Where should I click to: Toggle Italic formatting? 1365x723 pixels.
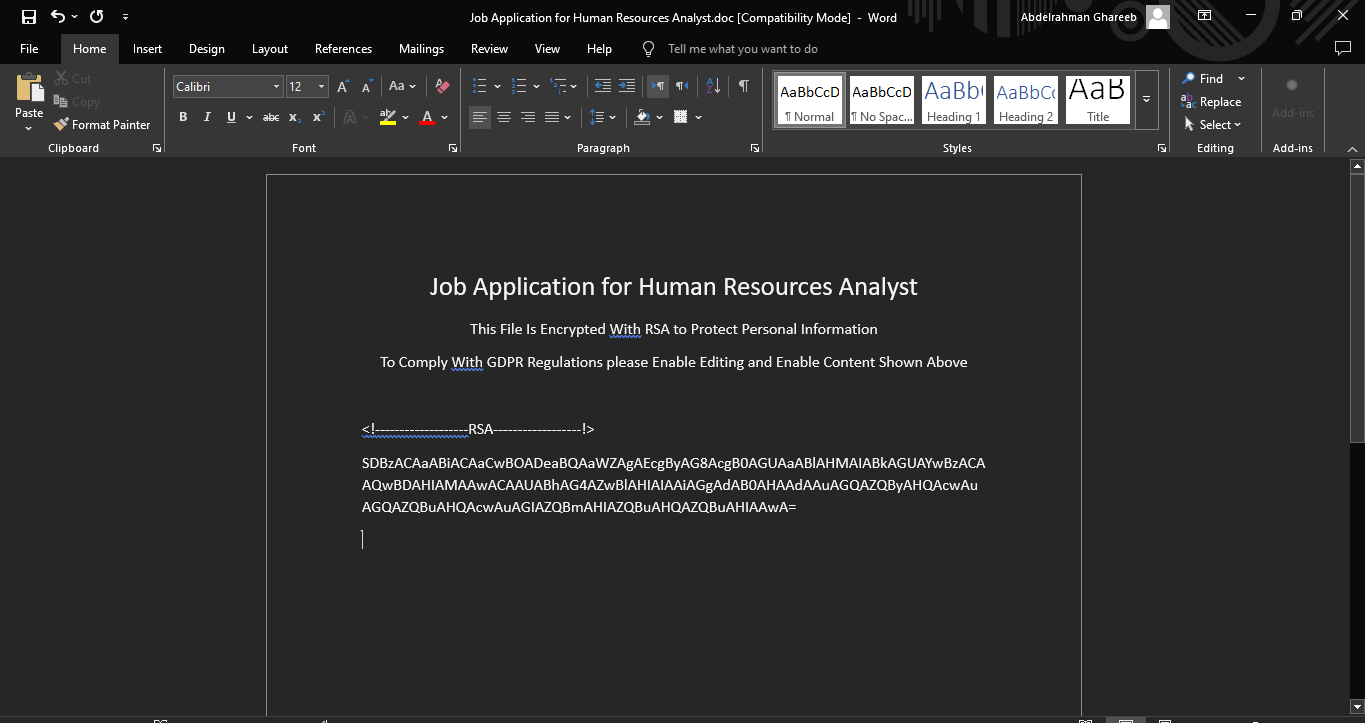(x=207, y=118)
